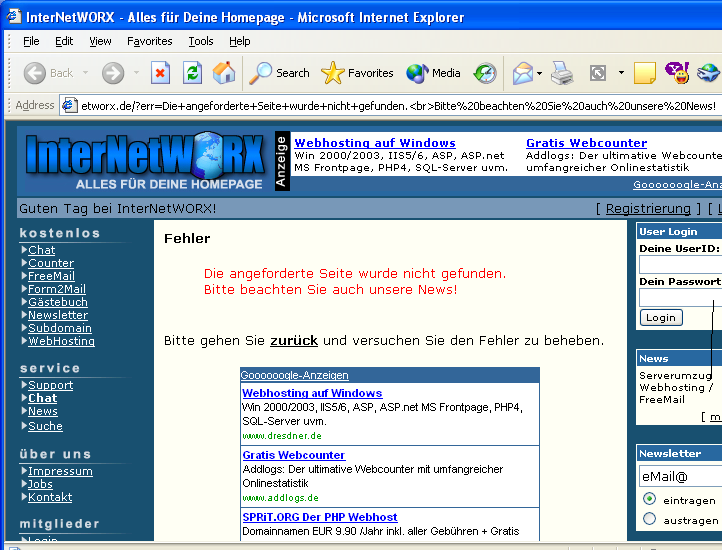Open center ad Webhosting auf Windows link
The height and width of the screenshot is (550, 722).
312,393
